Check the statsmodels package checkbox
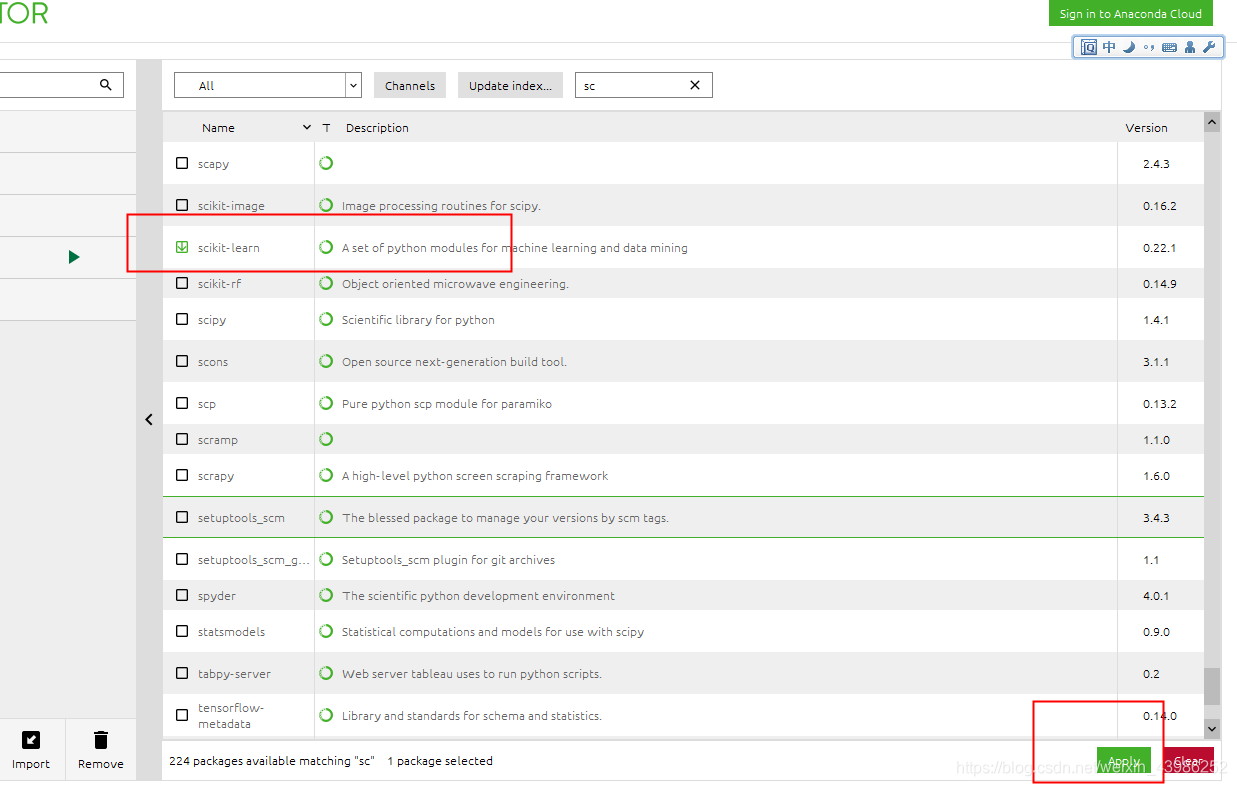This screenshot has height=786, width=1237. pyautogui.click(x=182, y=631)
